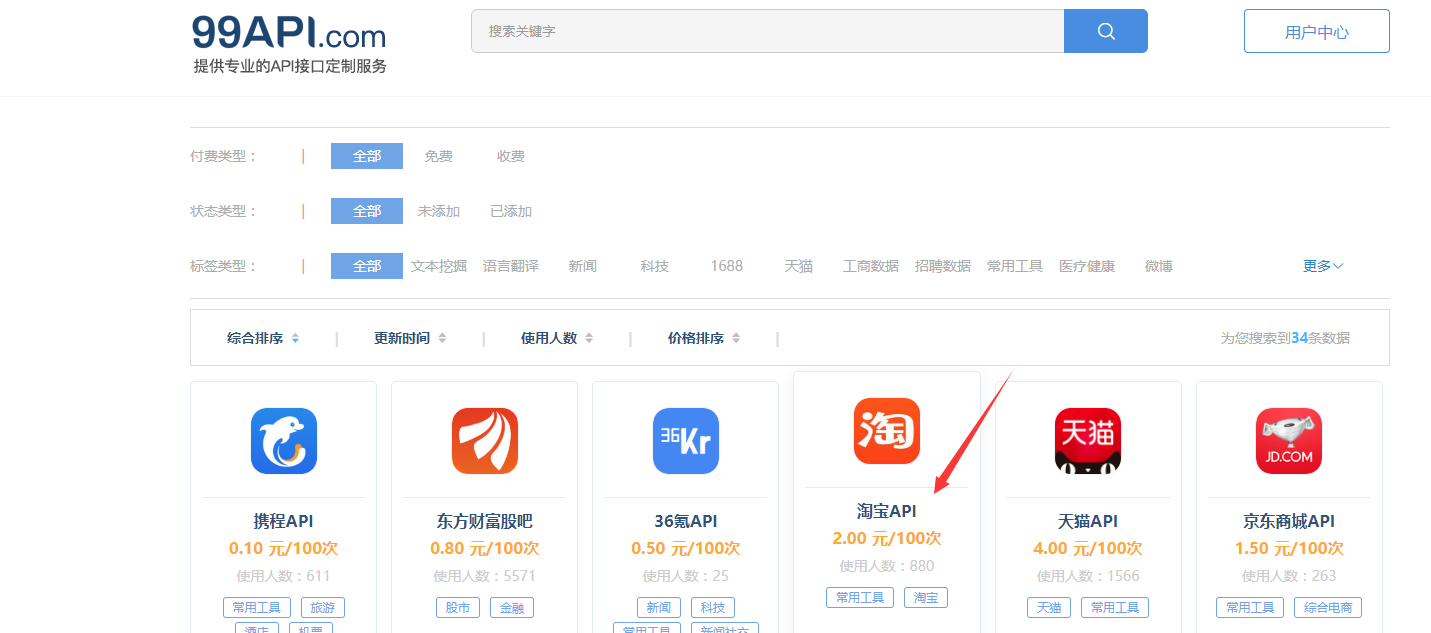Click 常用工具 tag on 淘宝API card
Image resolution: width=1431 pixels, height=633 pixels.
tap(860, 597)
